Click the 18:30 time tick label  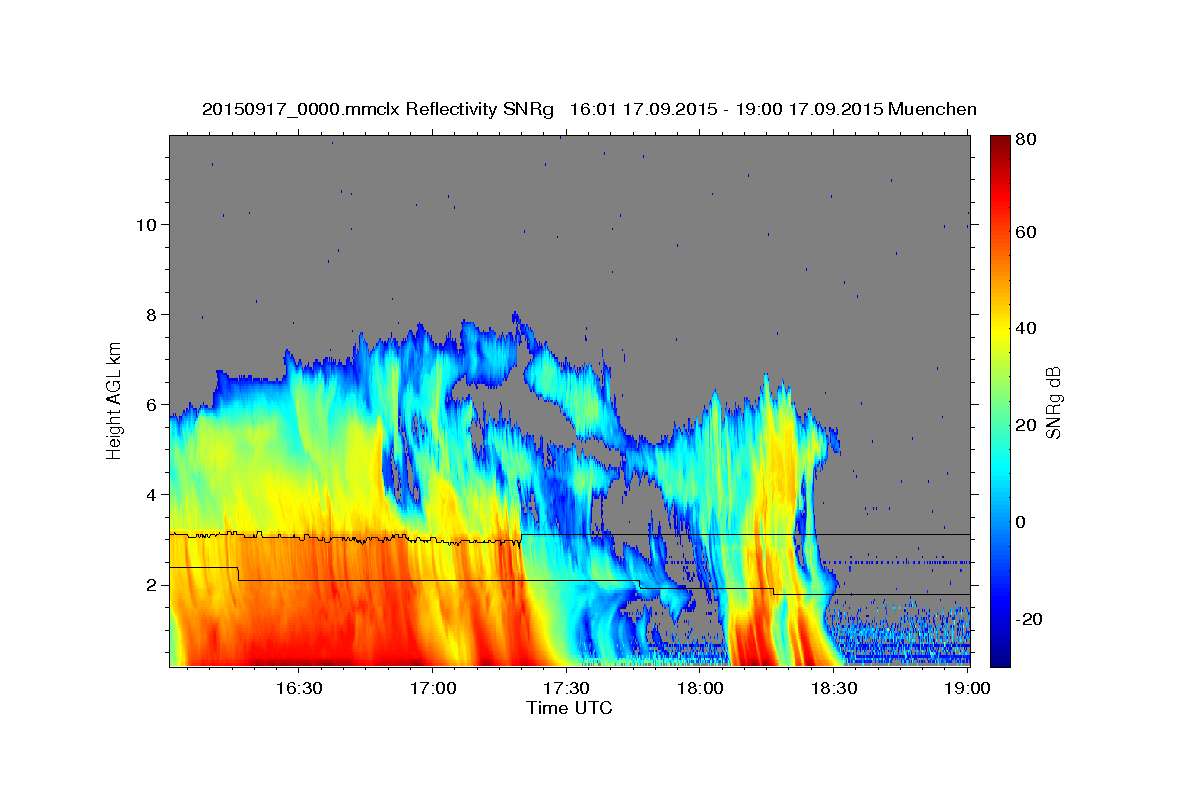[x=834, y=688]
